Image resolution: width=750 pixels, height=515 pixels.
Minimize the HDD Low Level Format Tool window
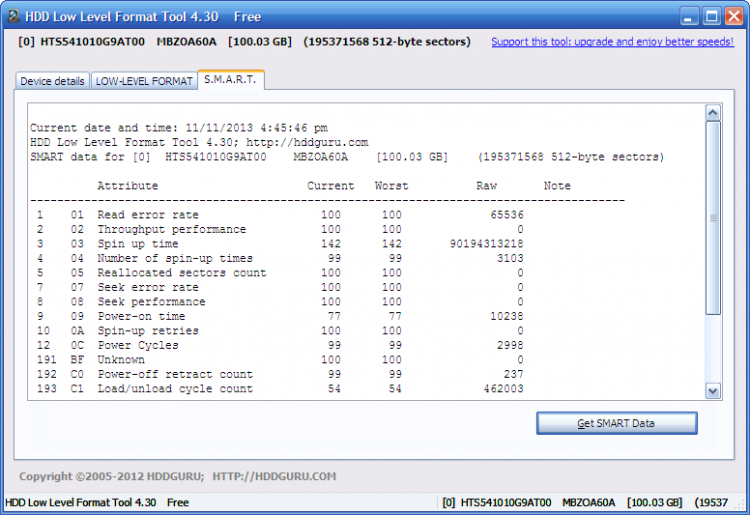point(688,17)
